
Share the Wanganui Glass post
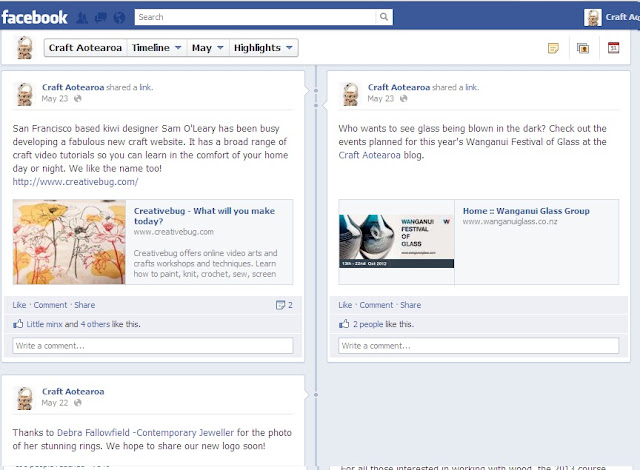(x=411, y=305)
